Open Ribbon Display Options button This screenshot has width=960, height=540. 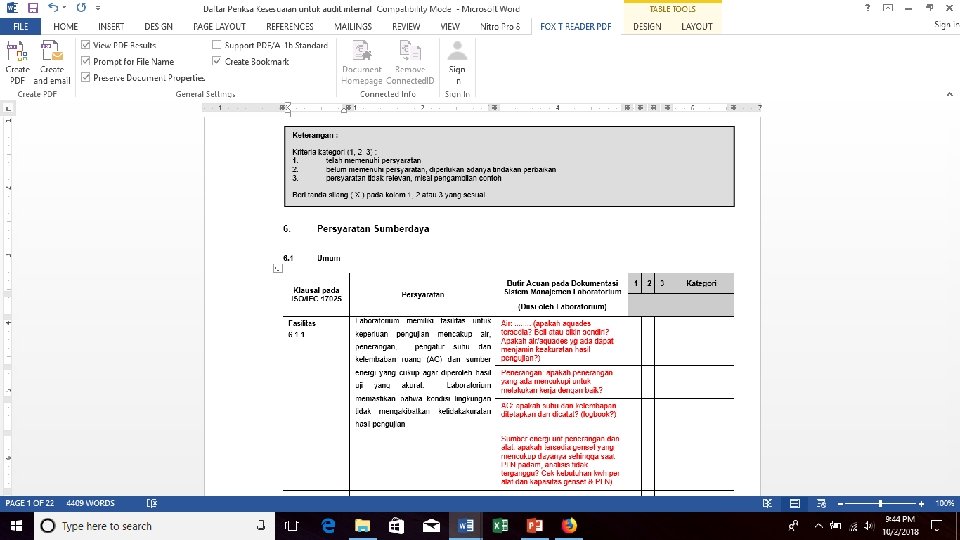point(888,8)
